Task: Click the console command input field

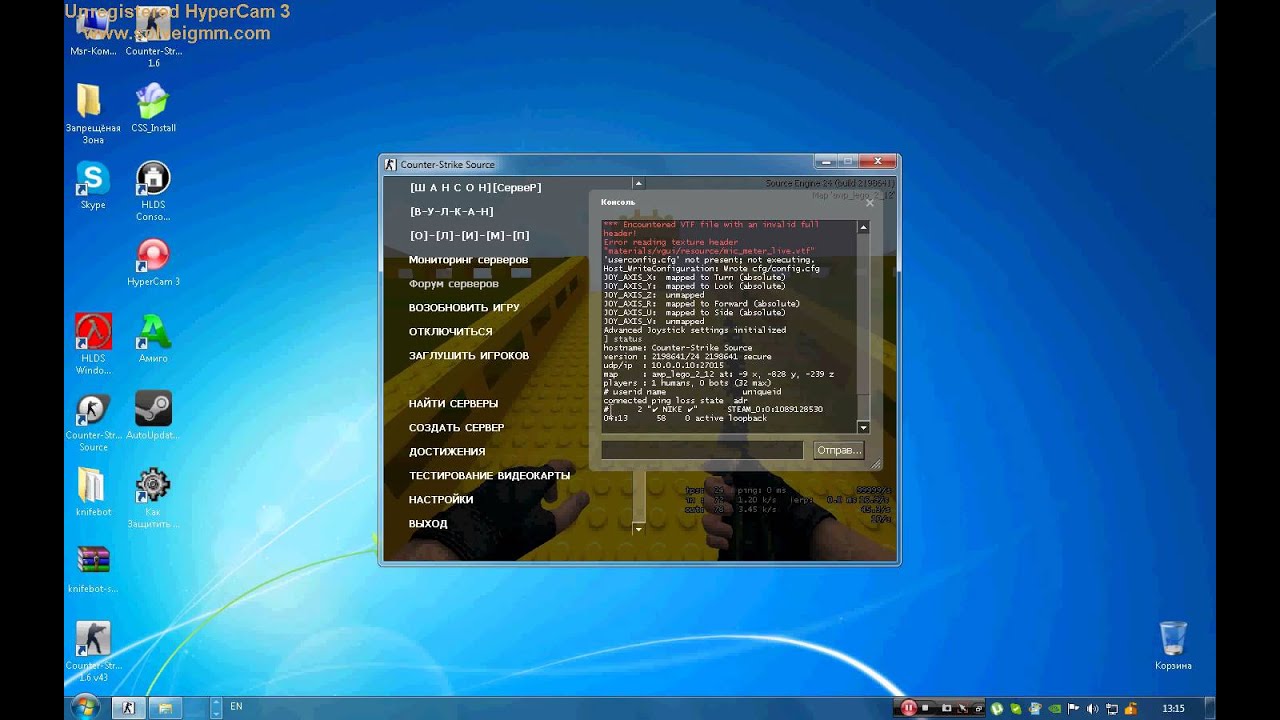Action: (702, 450)
